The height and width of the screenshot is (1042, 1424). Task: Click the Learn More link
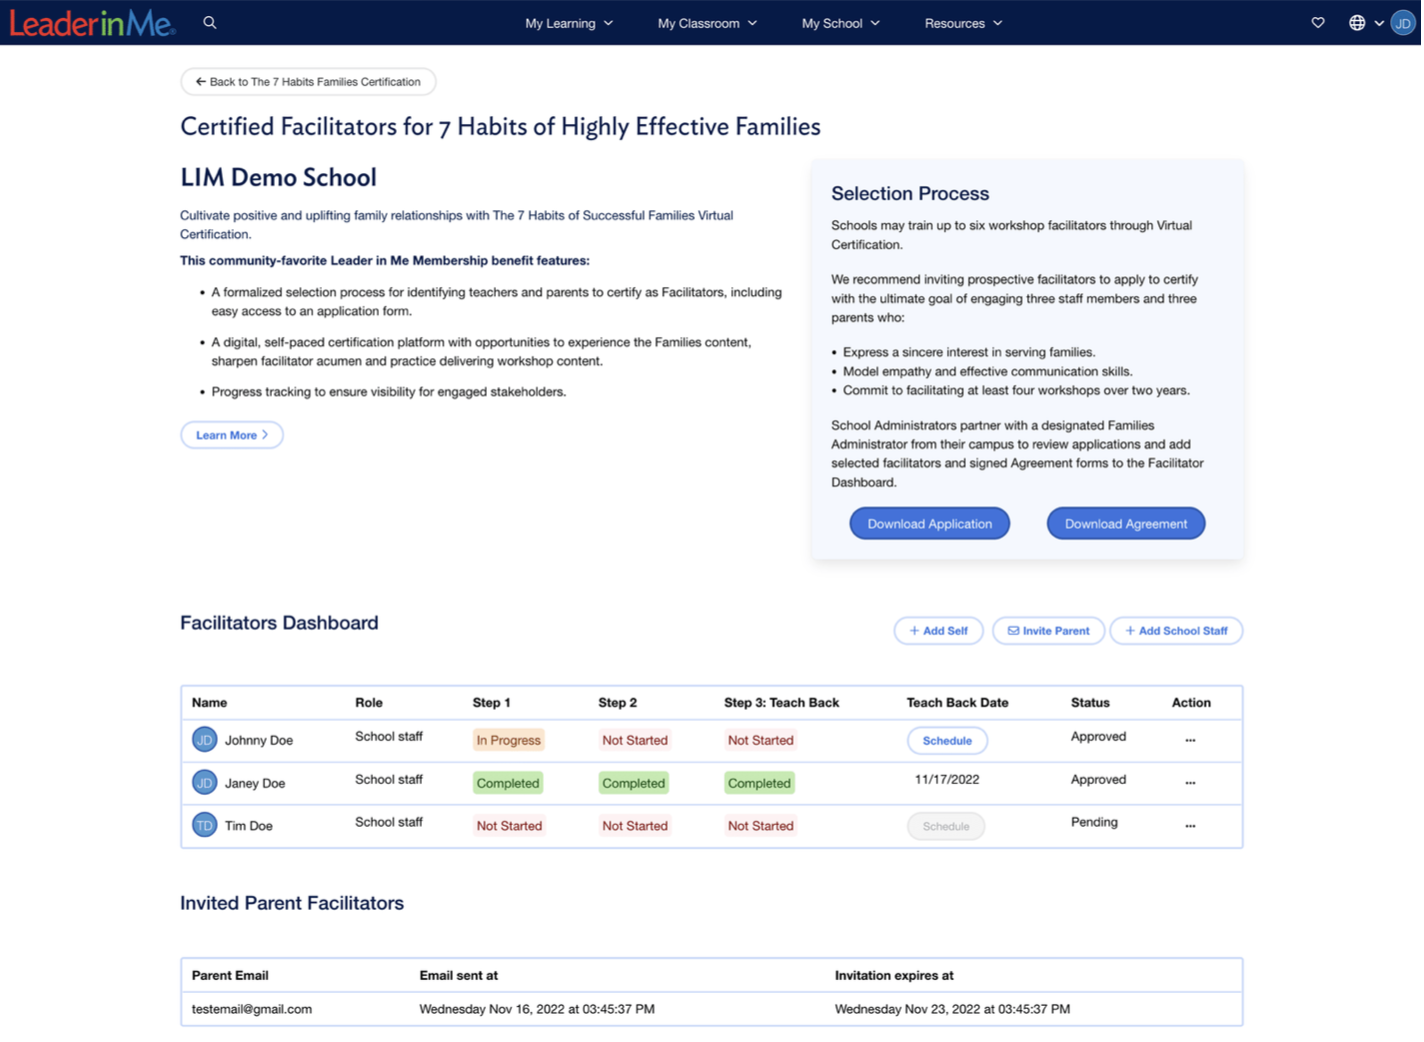click(x=232, y=435)
